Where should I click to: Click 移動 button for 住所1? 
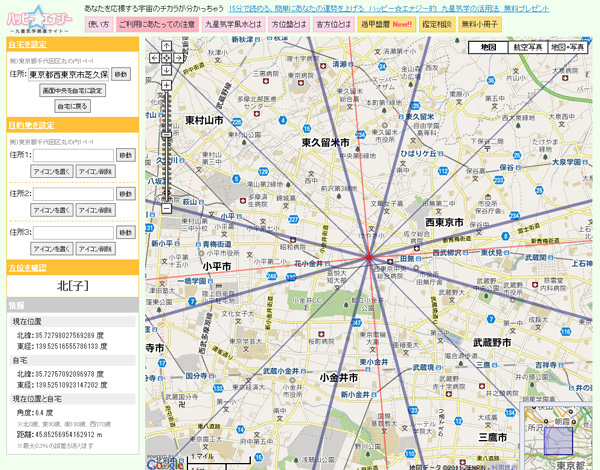pyautogui.click(x=126, y=155)
